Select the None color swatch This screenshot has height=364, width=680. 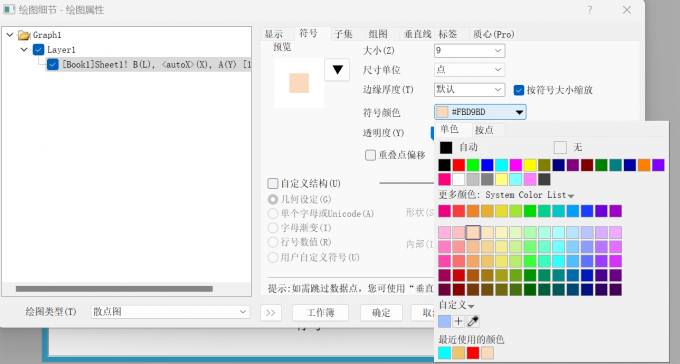coord(560,148)
